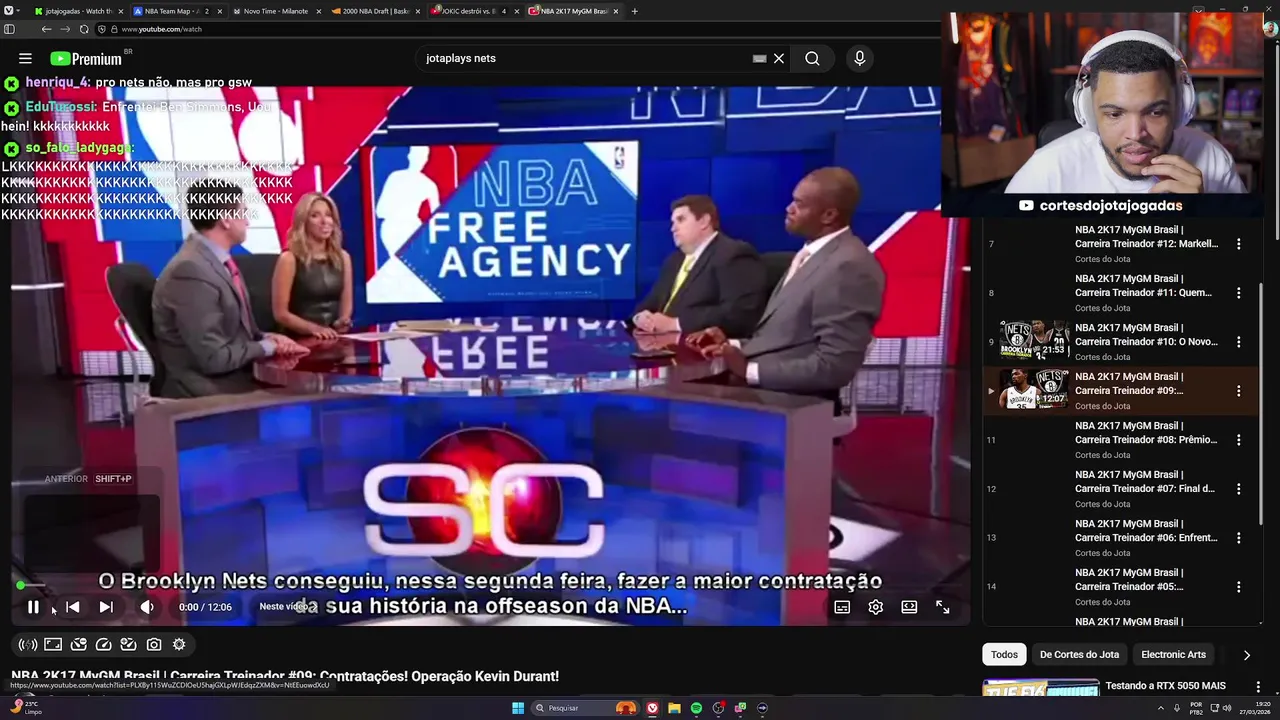Open the menu for playlist item #05
Image resolution: width=1280 pixels, height=720 pixels.
pyautogui.click(x=1238, y=587)
